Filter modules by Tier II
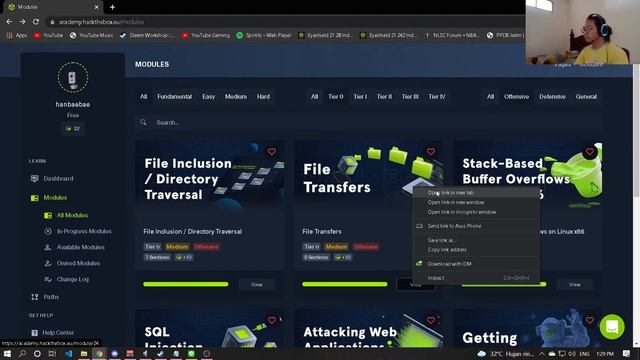This screenshot has width=640, height=360. [x=384, y=97]
